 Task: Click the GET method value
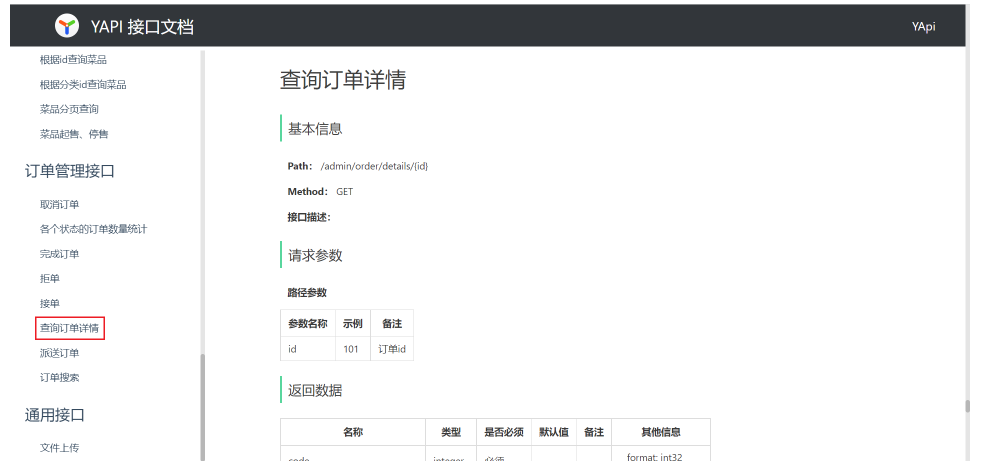(x=344, y=192)
